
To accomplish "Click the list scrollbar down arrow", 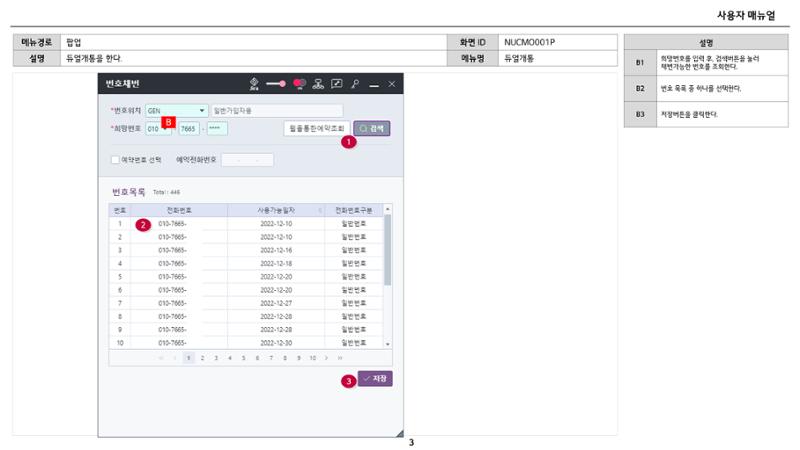I will 388,344.
